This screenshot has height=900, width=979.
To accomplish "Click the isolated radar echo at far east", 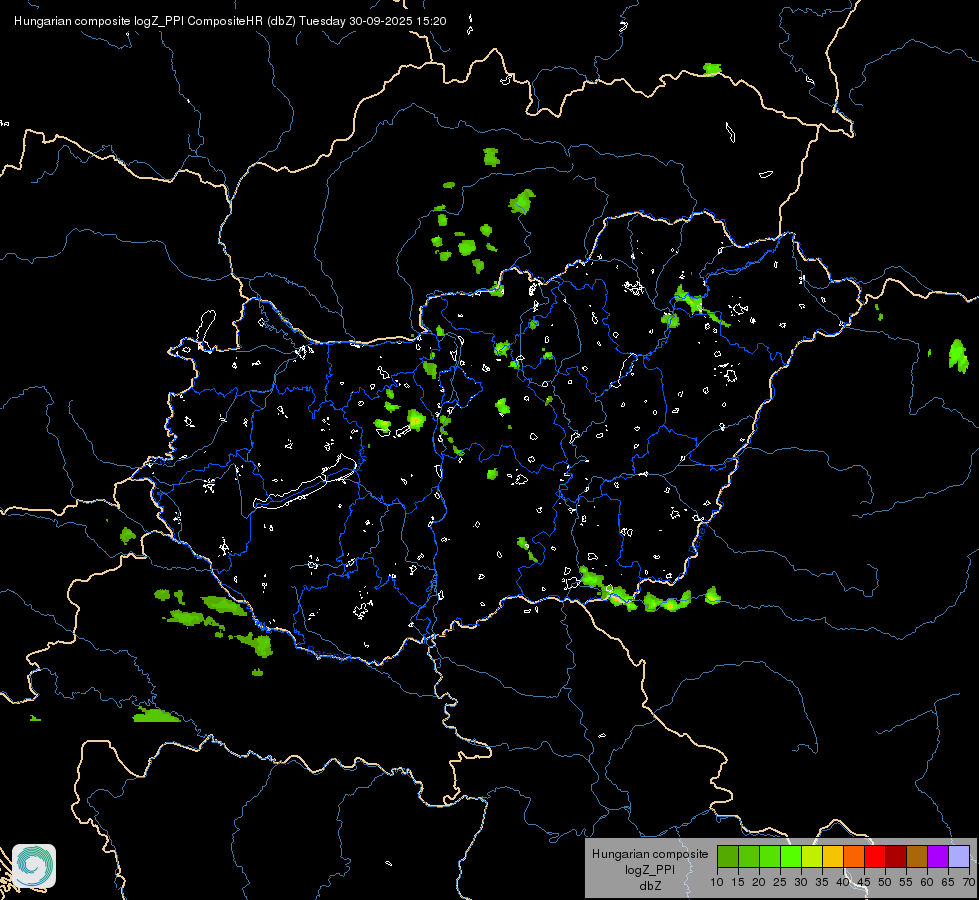I will coord(958,355).
